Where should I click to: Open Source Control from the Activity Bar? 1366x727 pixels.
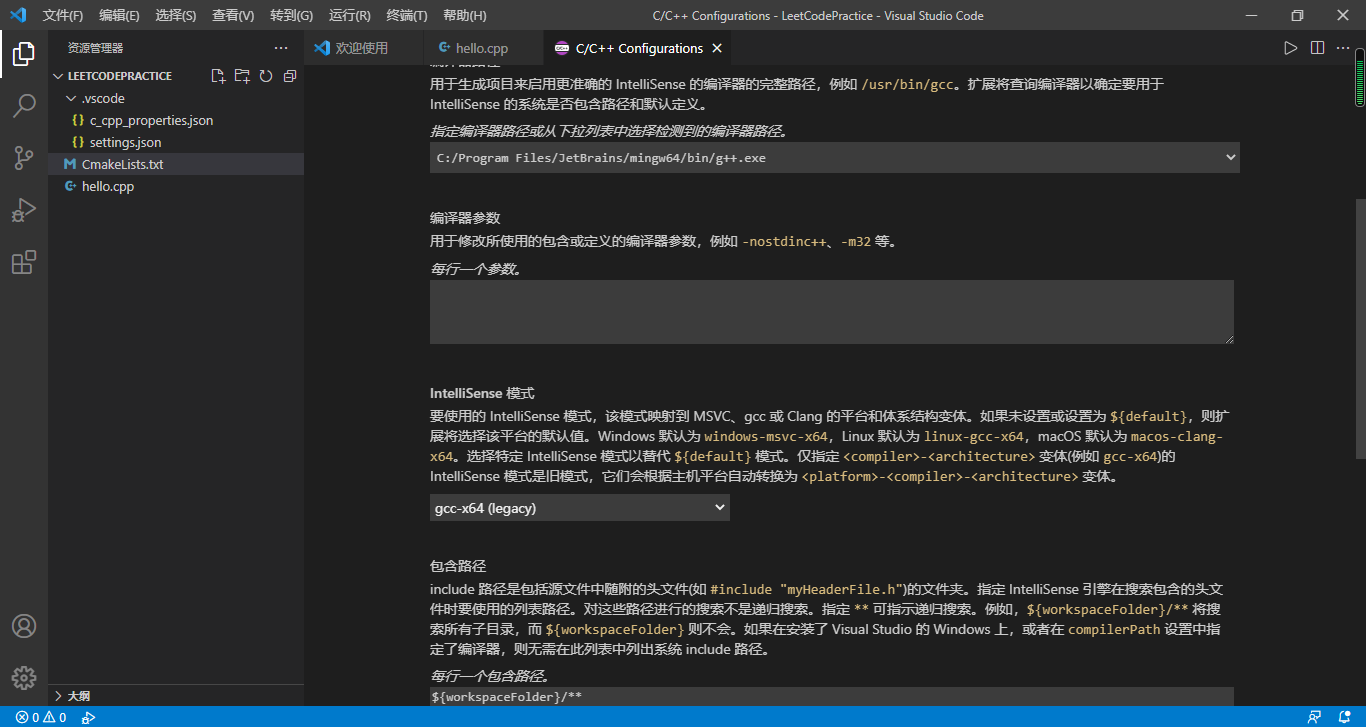click(24, 158)
